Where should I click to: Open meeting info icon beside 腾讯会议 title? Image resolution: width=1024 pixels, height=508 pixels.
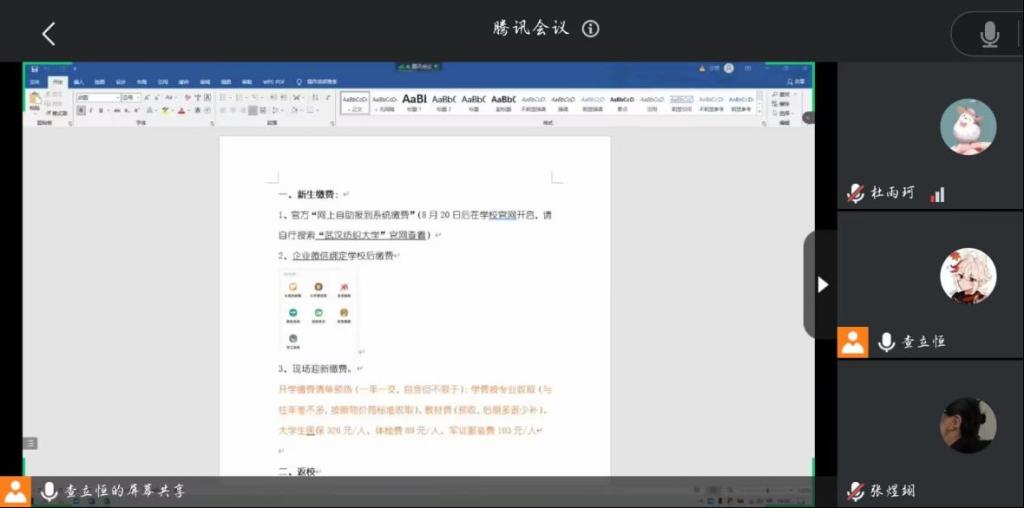(591, 28)
